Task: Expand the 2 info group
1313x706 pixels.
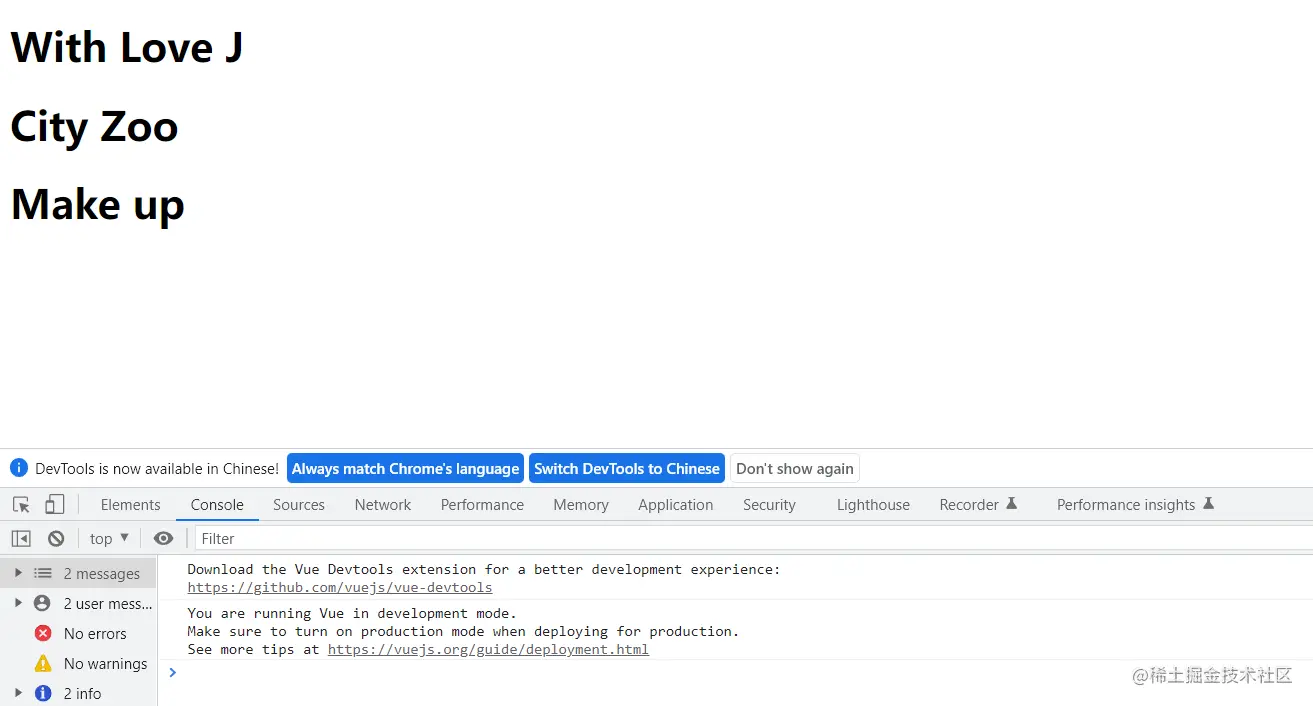Action: [18, 693]
